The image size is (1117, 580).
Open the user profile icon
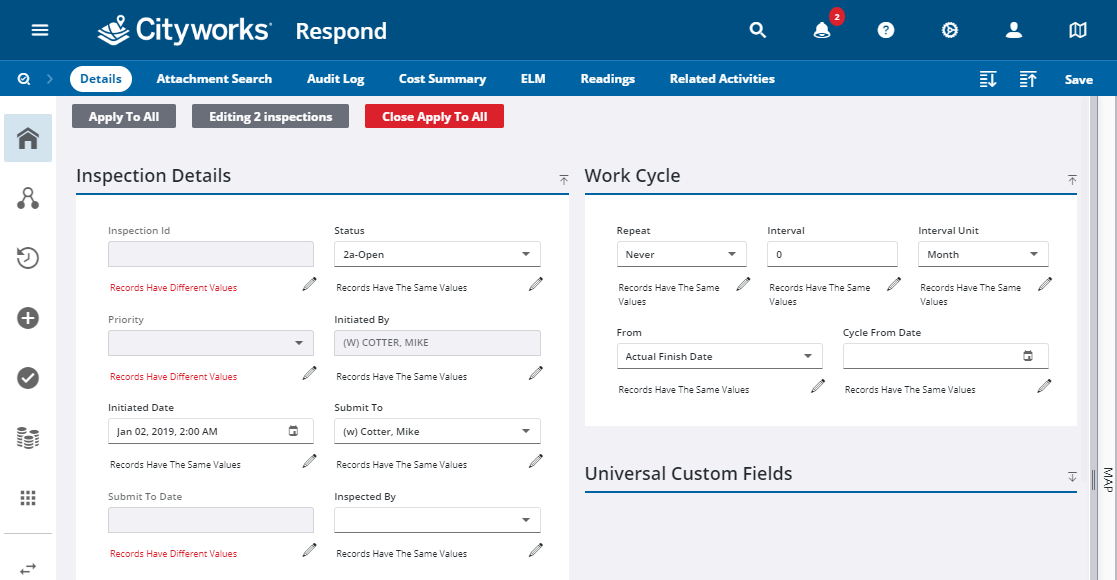pyautogui.click(x=1014, y=30)
